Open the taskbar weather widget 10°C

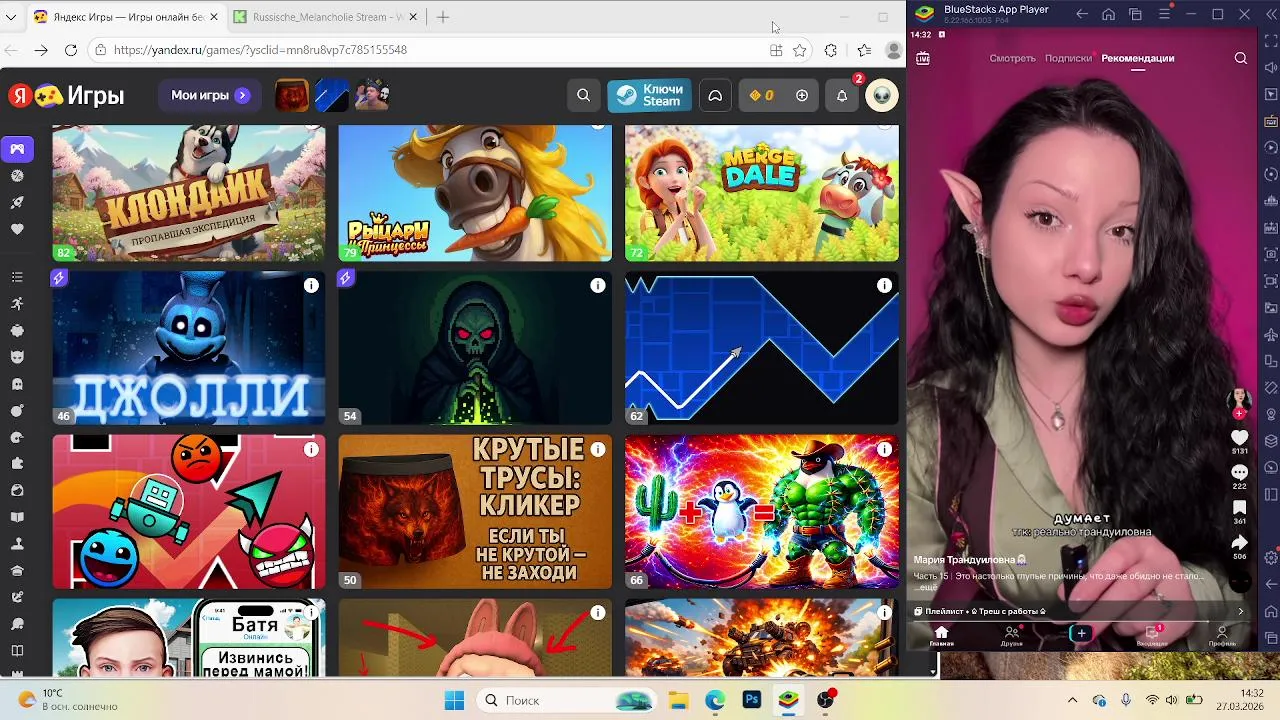68,700
